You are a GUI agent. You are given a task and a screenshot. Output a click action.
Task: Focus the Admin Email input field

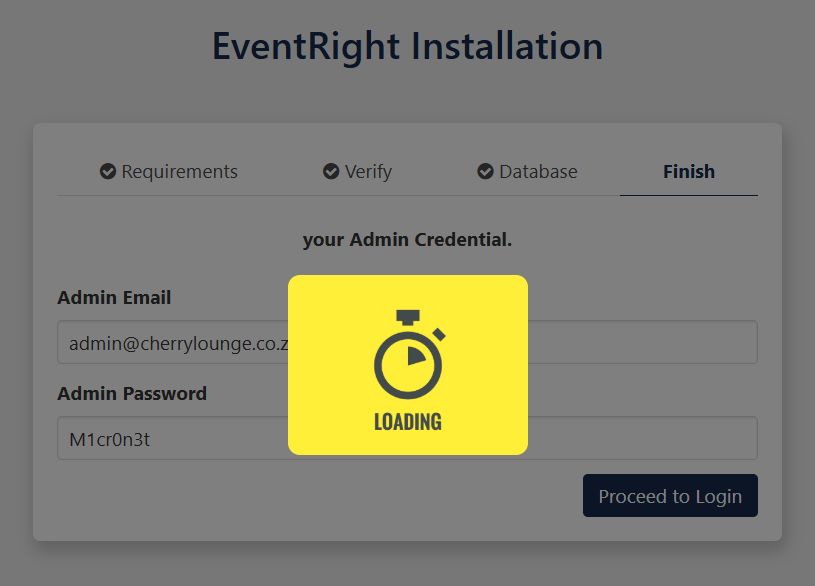click(x=408, y=342)
